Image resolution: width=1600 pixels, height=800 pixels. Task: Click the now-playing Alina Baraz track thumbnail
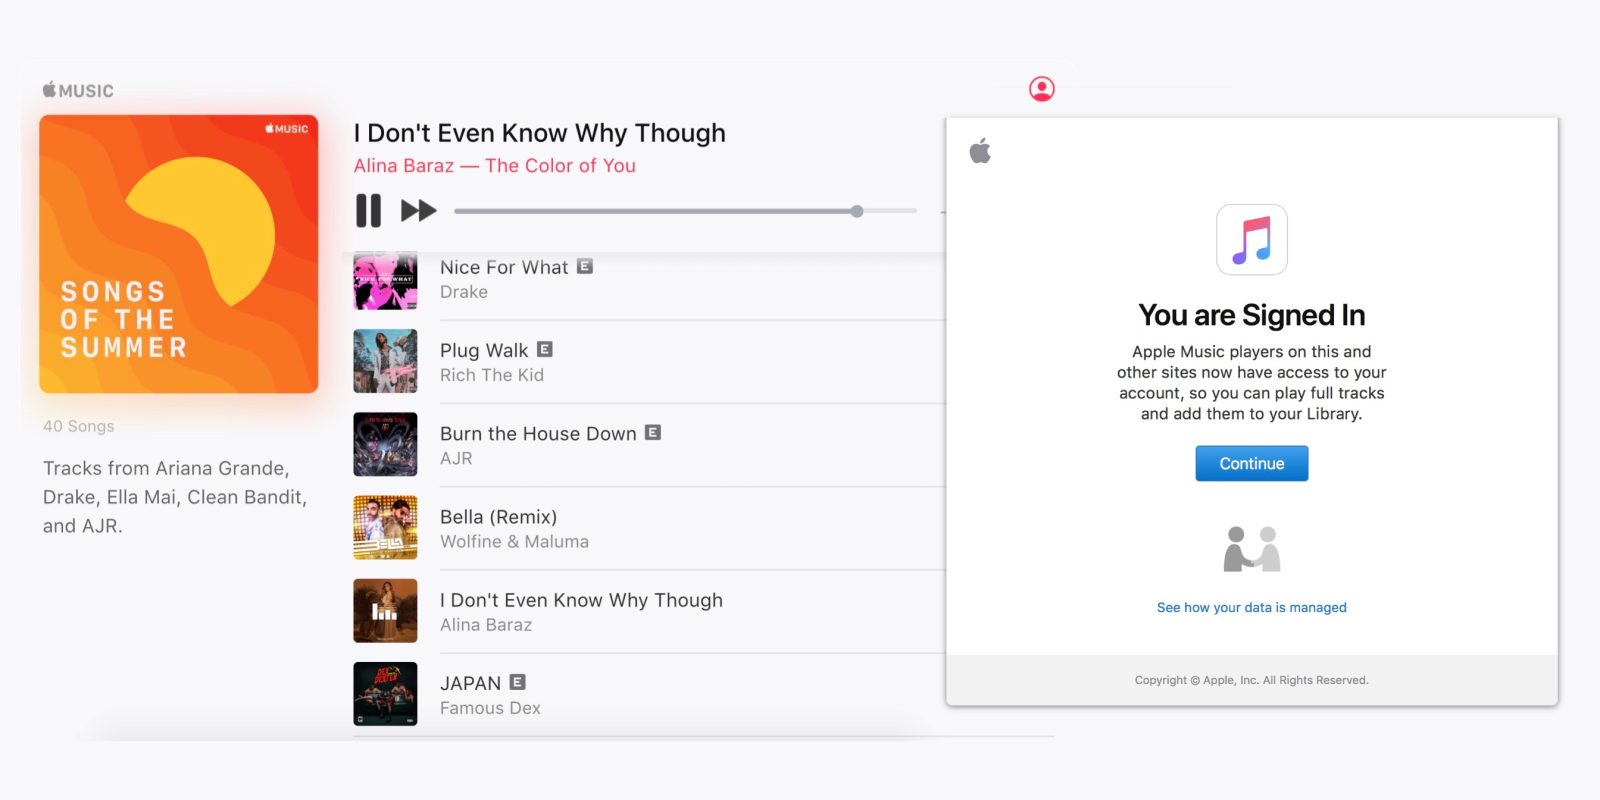click(x=385, y=611)
